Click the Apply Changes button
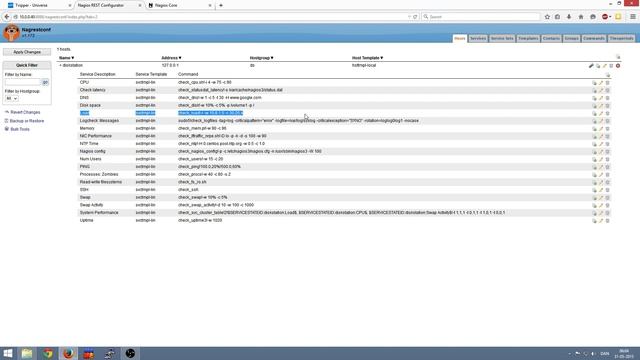The width and height of the screenshot is (640, 360). [x=27, y=52]
